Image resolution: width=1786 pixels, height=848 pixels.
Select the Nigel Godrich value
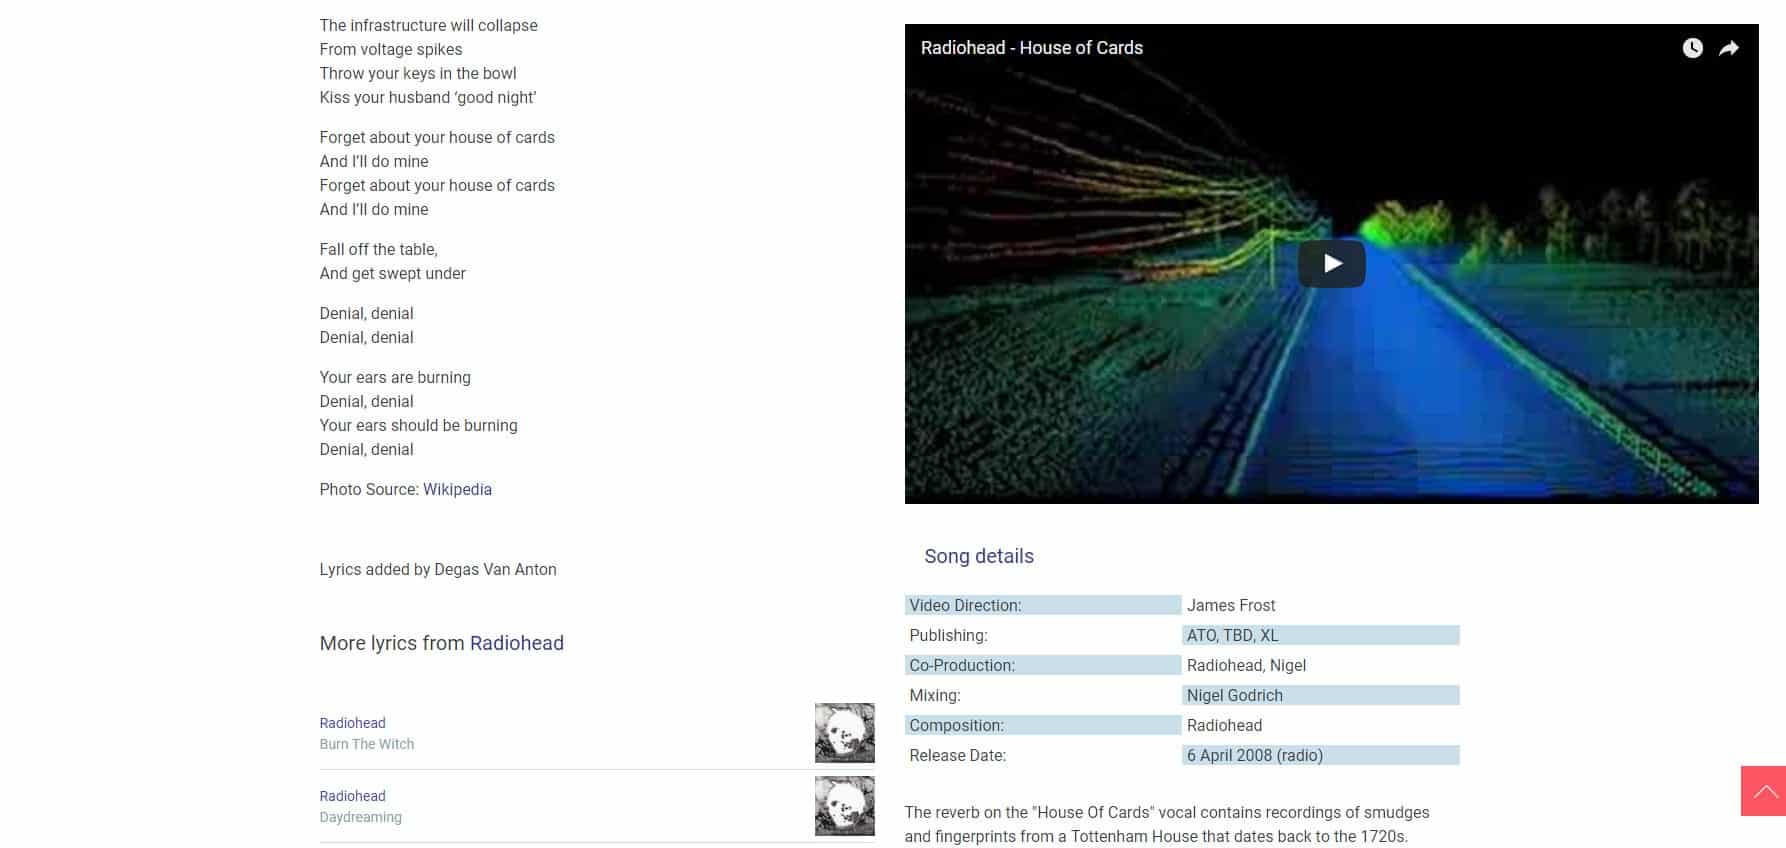(x=1320, y=695)
